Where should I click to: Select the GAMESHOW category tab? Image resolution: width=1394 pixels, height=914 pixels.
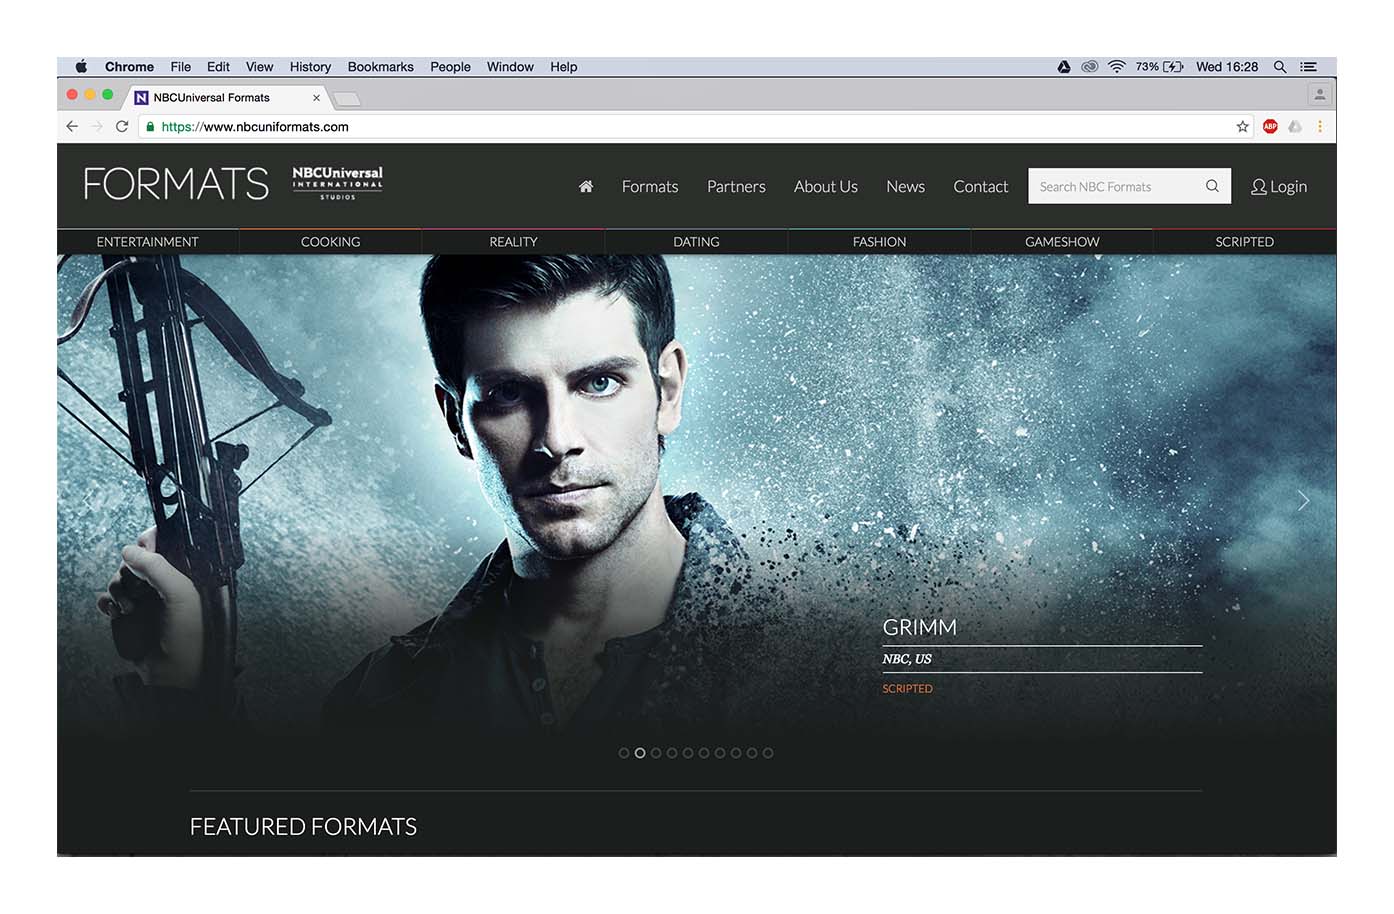(1062, 242)
